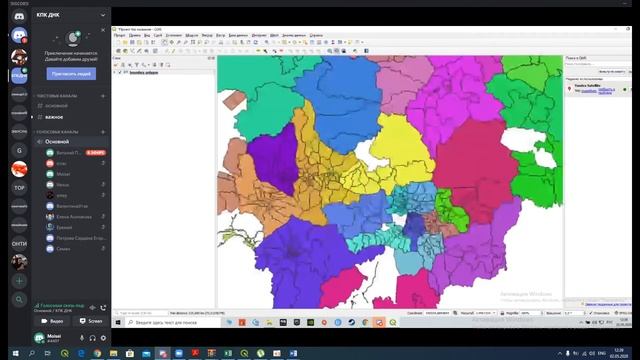Open the G server in the sidebar

click(x=19, y=150)
